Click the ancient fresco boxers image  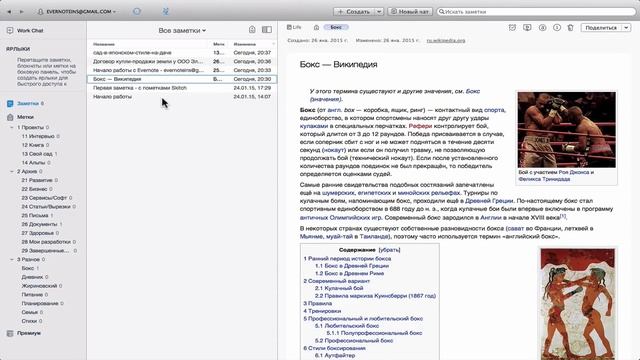[578, 304]
